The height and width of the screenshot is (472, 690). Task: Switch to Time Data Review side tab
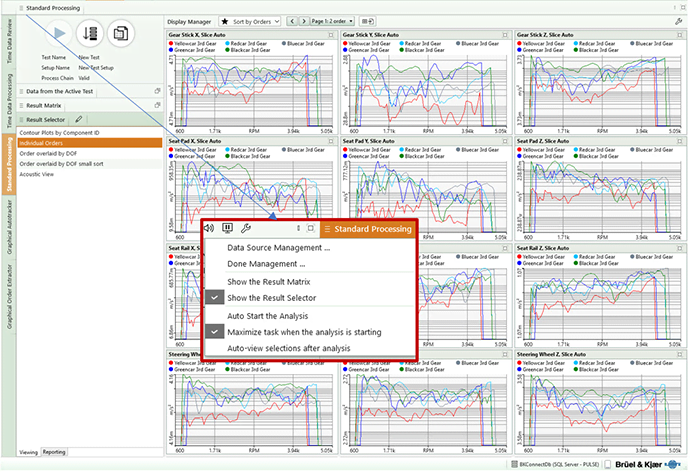[x=9, y=41]
